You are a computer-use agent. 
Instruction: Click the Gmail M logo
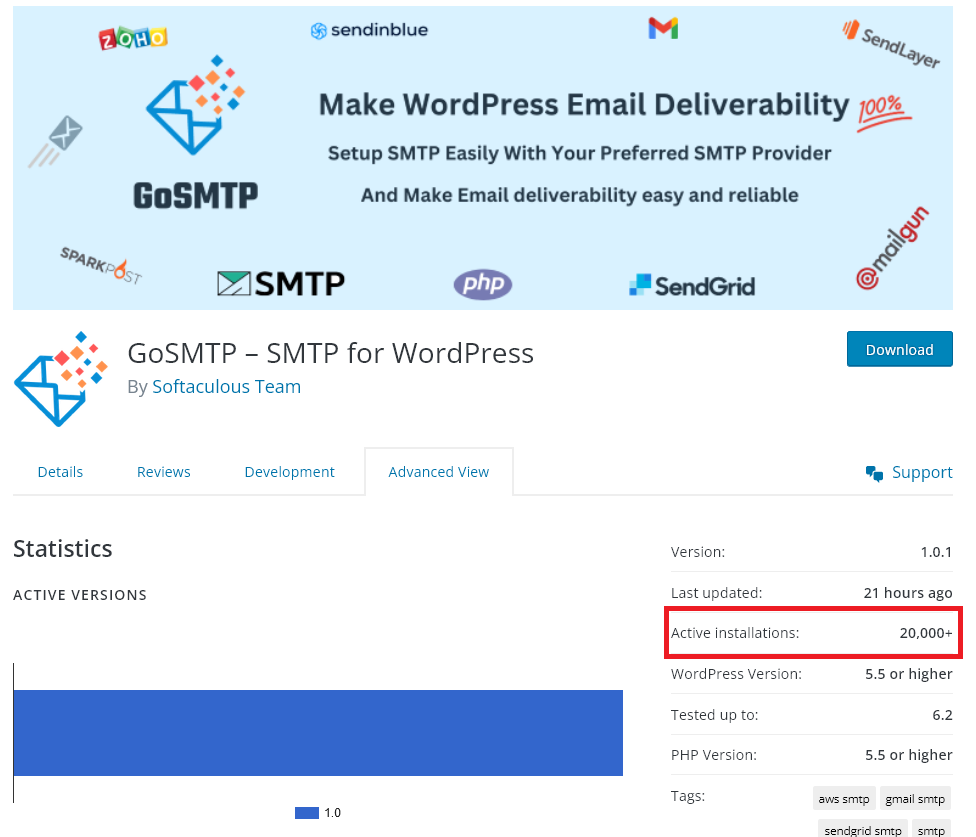[x=663, y=28]
